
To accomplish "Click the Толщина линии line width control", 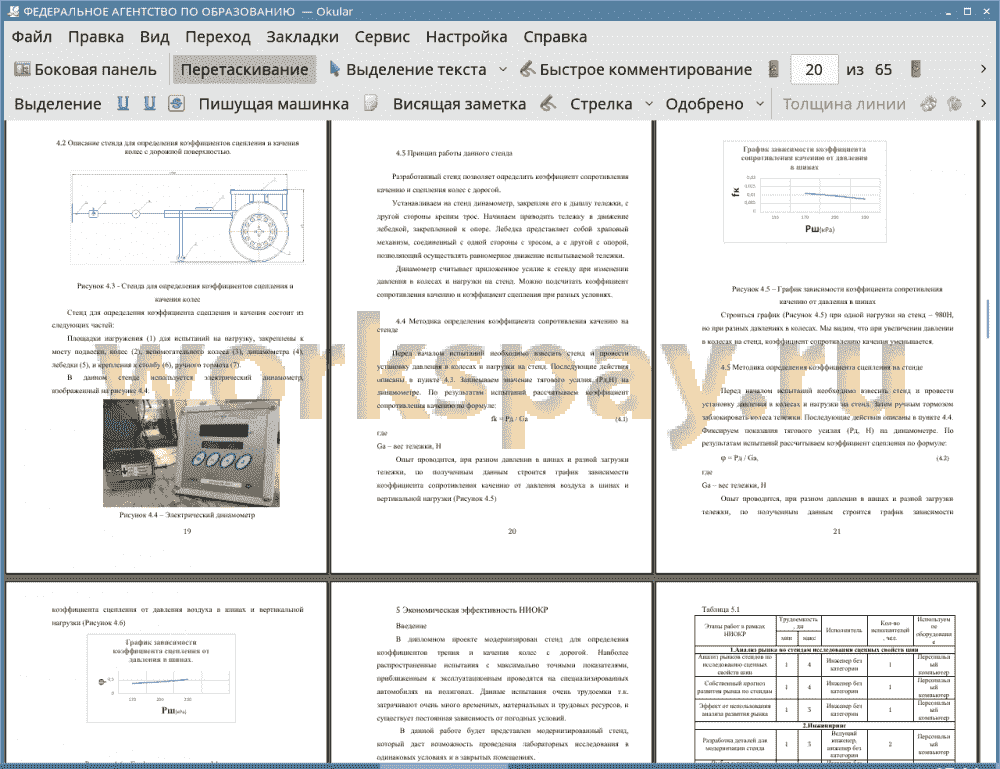I will [843, 104].
